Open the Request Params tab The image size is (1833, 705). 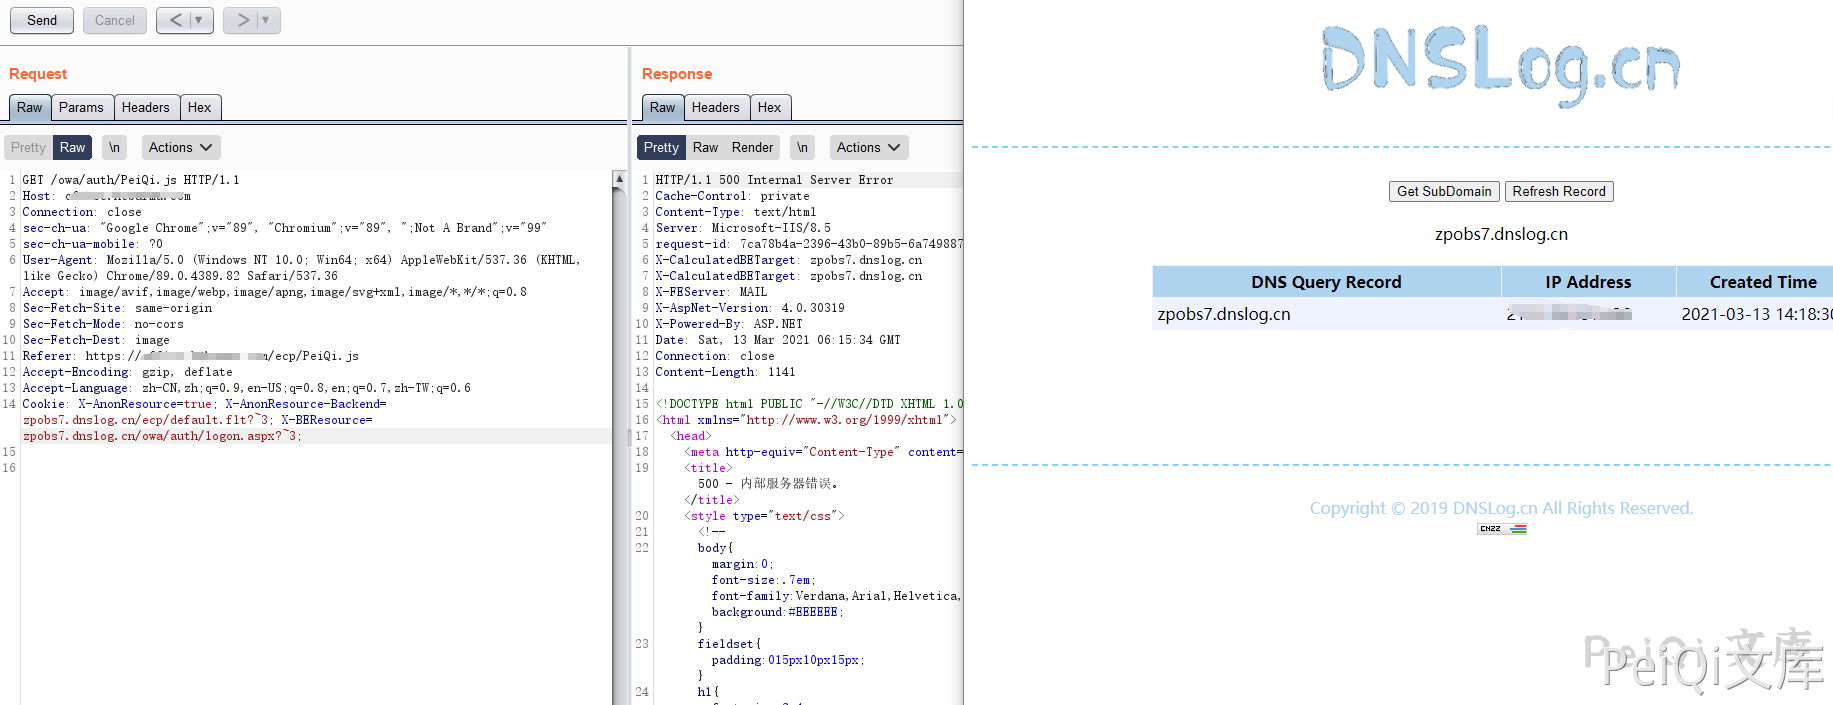(x=81, y=107)
